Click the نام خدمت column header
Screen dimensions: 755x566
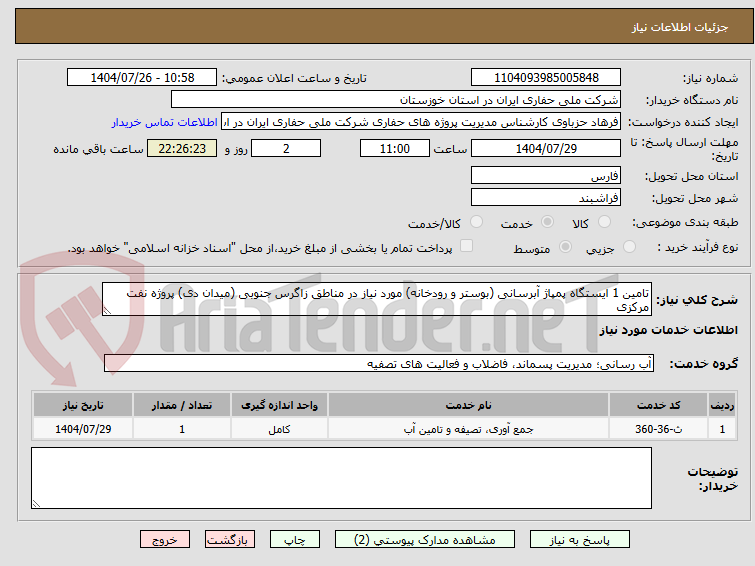pyautogui.click(x=469, y=405)
